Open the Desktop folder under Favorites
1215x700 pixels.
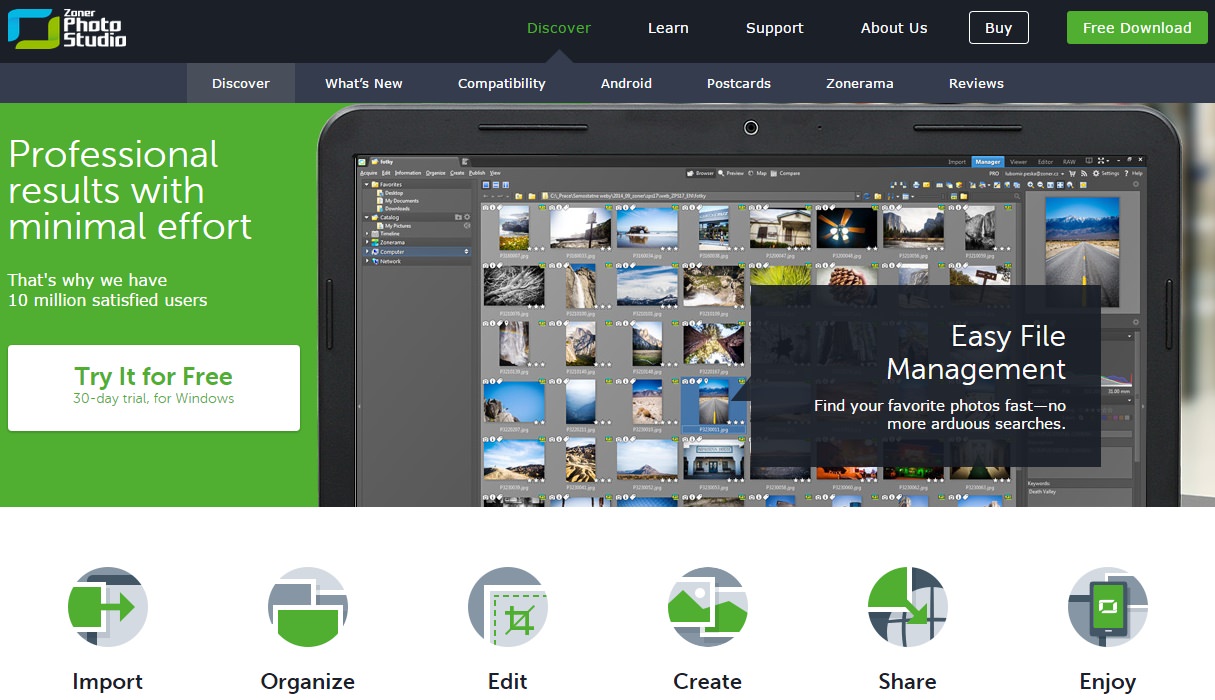tap(390, 193)
